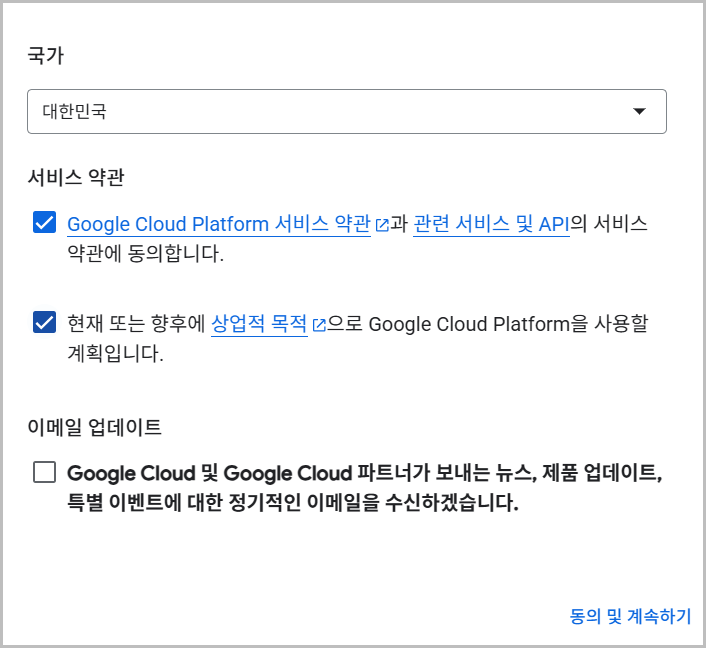Follow the 상업적 목적 hyperlink
This screenshot has width=706, height=648.
pos(259,324)
